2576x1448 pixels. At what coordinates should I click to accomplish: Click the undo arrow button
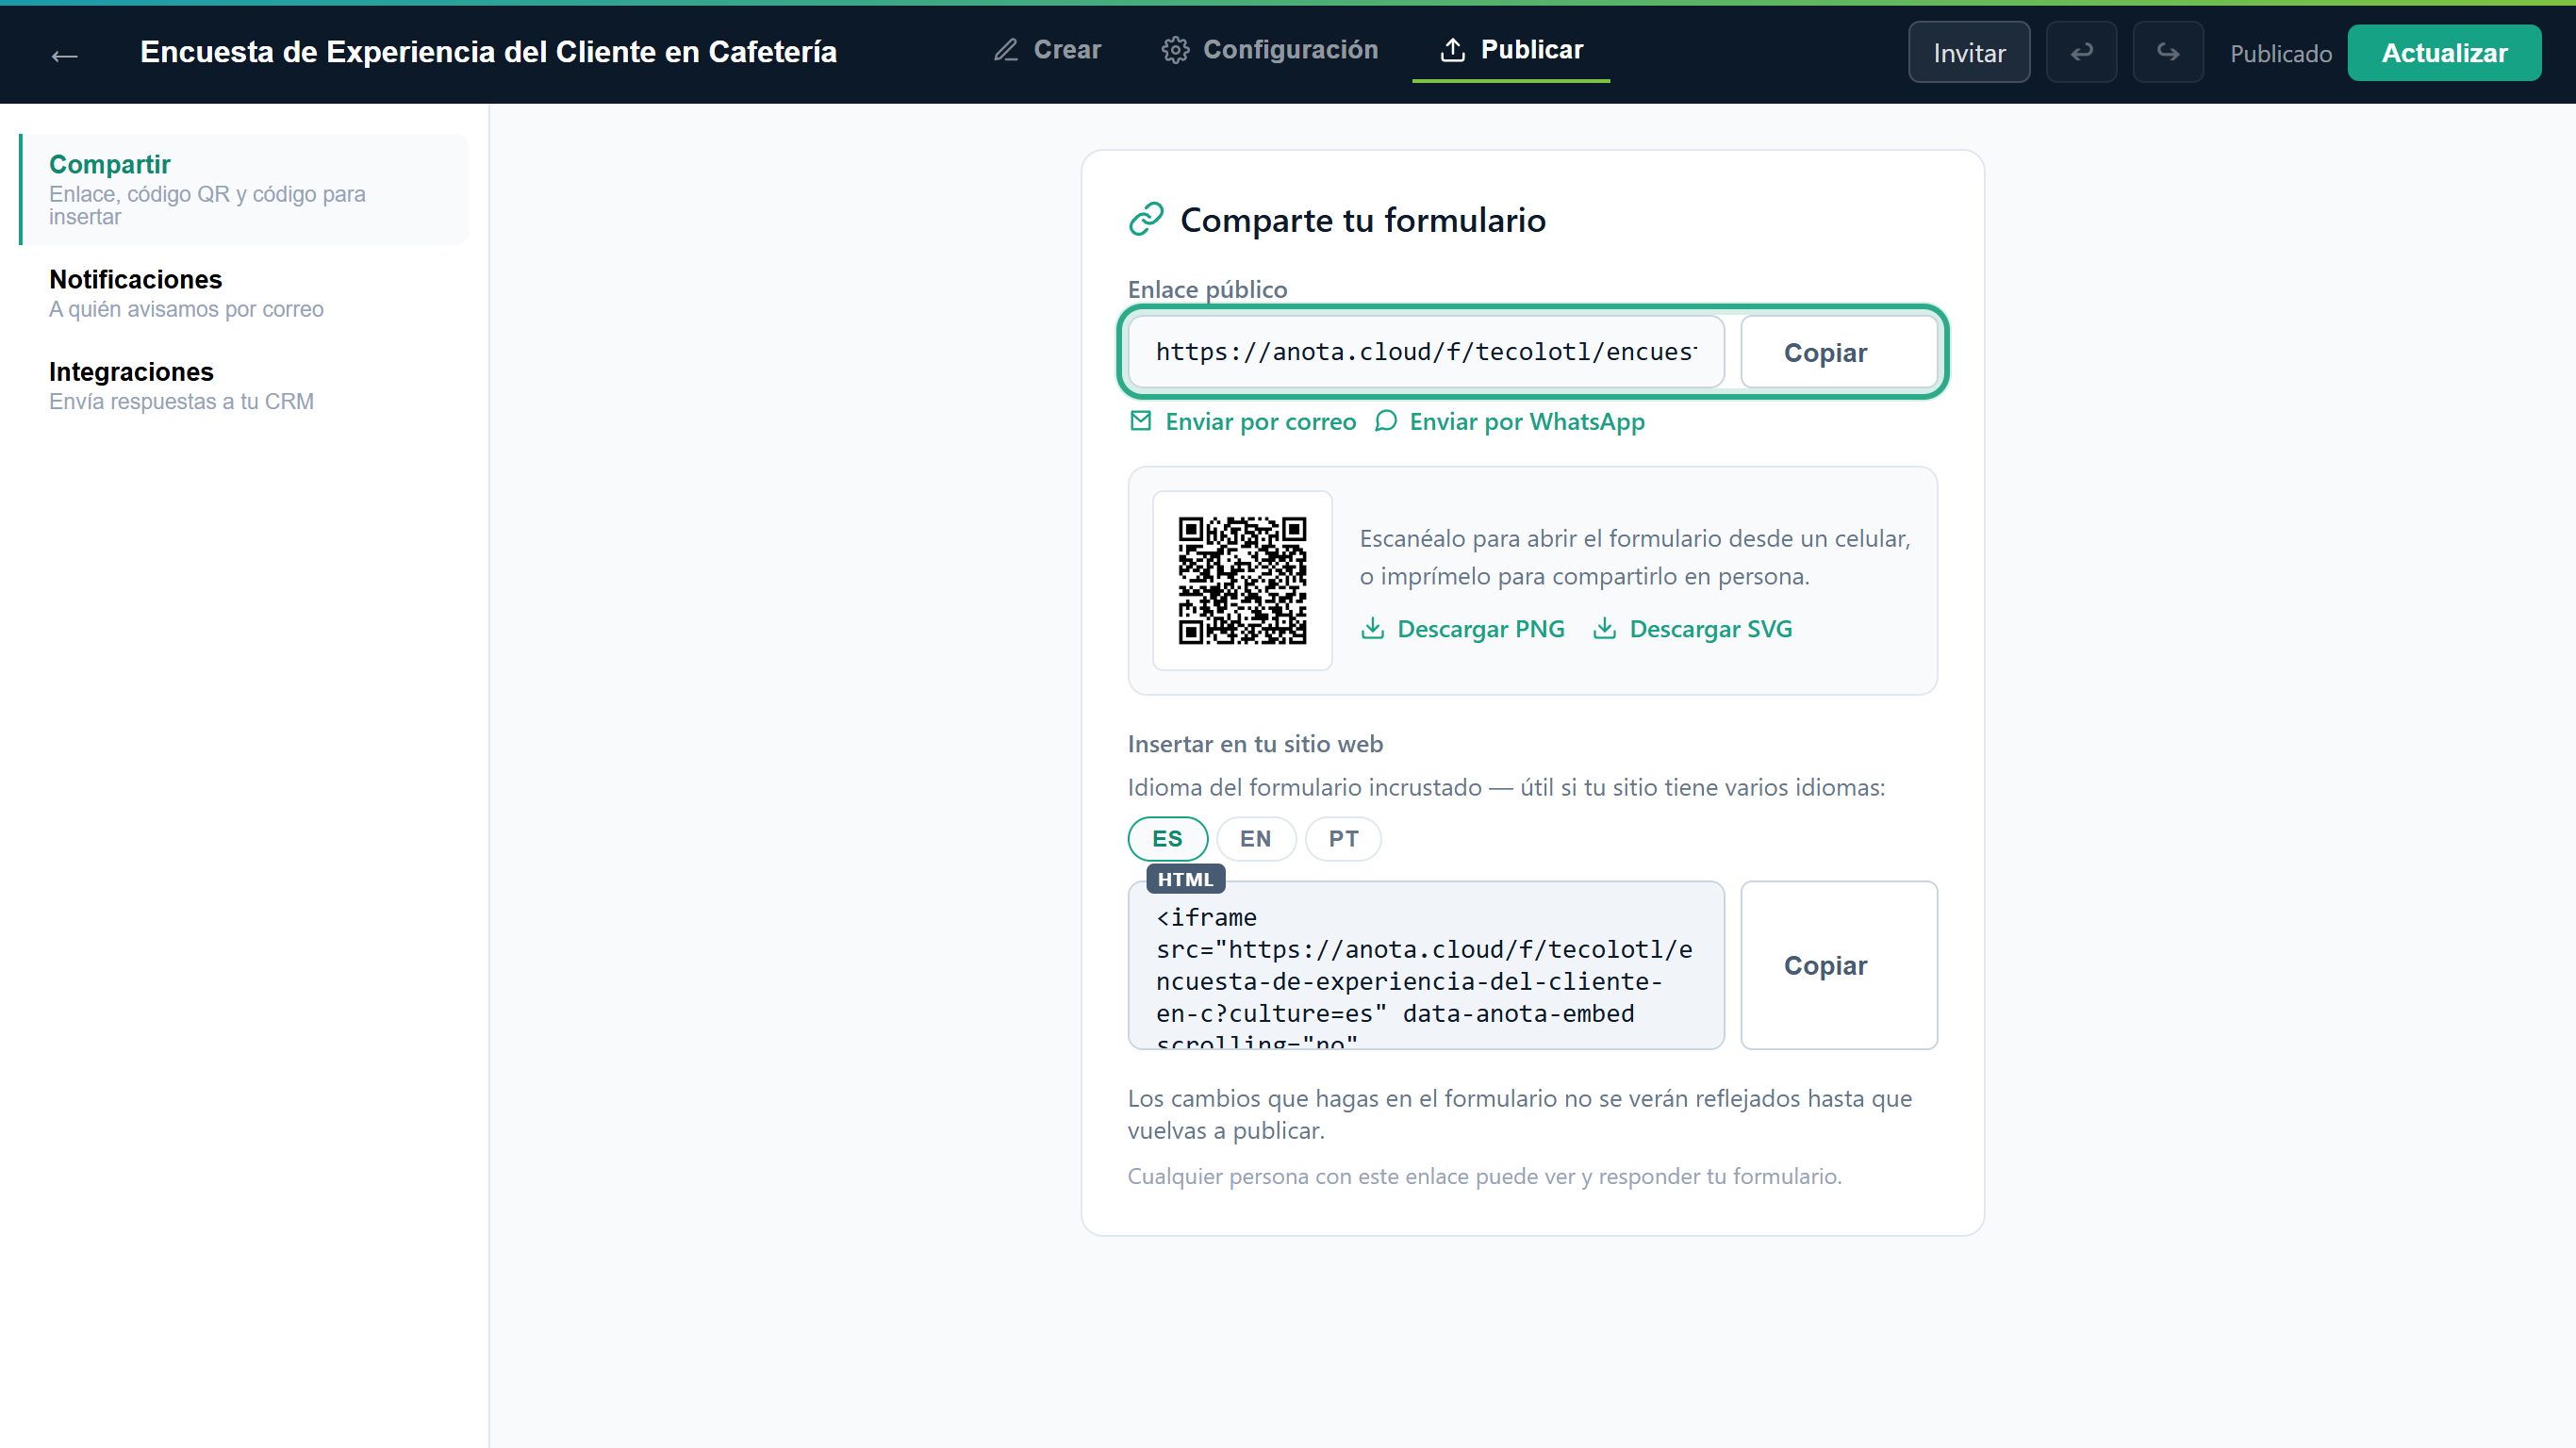(2081, 52)
